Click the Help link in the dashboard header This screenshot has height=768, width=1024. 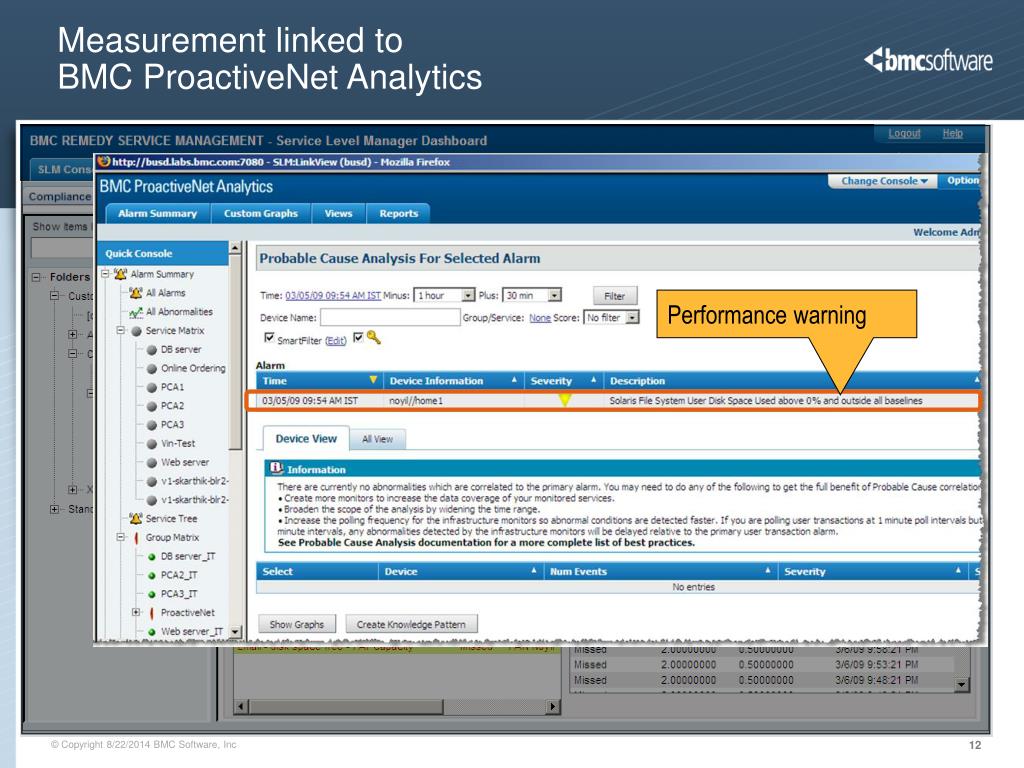pyautogui.click(x=952, y=133)
